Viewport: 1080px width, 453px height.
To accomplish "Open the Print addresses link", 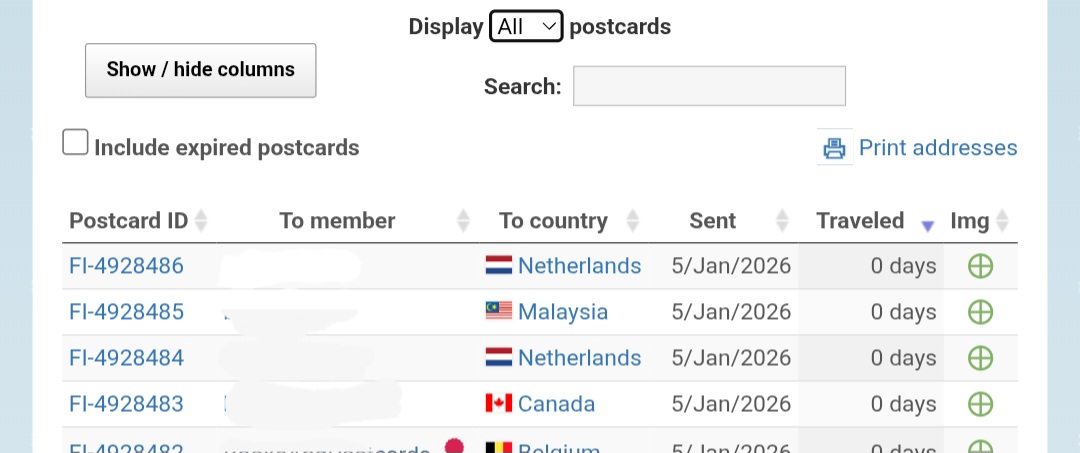I will (x=937, y=148).
